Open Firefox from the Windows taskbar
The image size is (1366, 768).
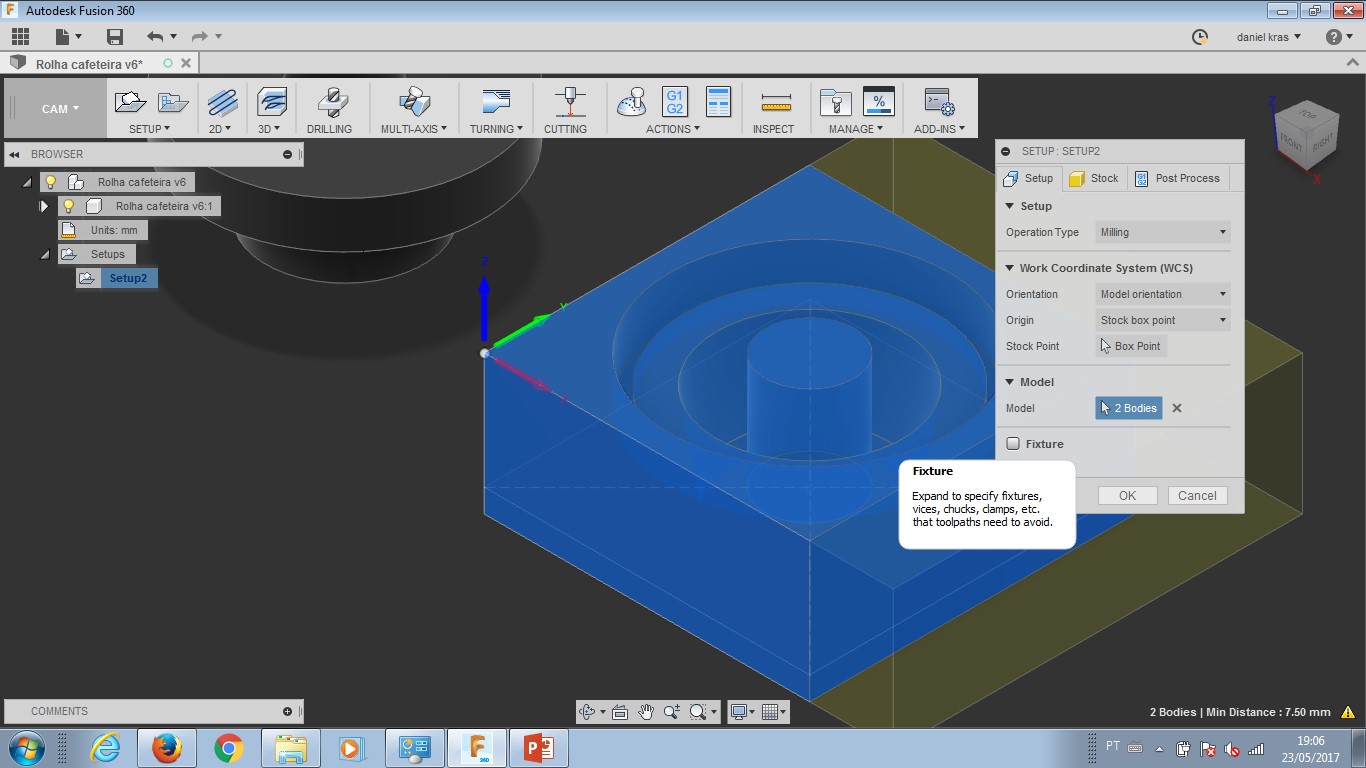[166, 748]
